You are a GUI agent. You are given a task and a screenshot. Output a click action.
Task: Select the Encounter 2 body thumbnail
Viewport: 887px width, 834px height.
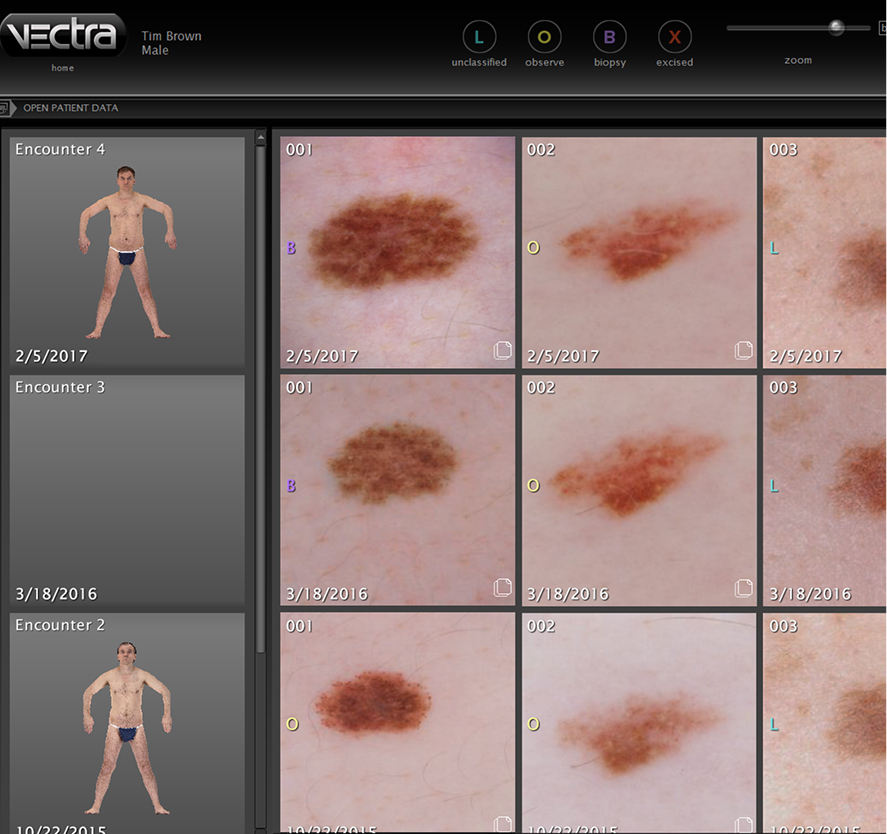(127, 725)
